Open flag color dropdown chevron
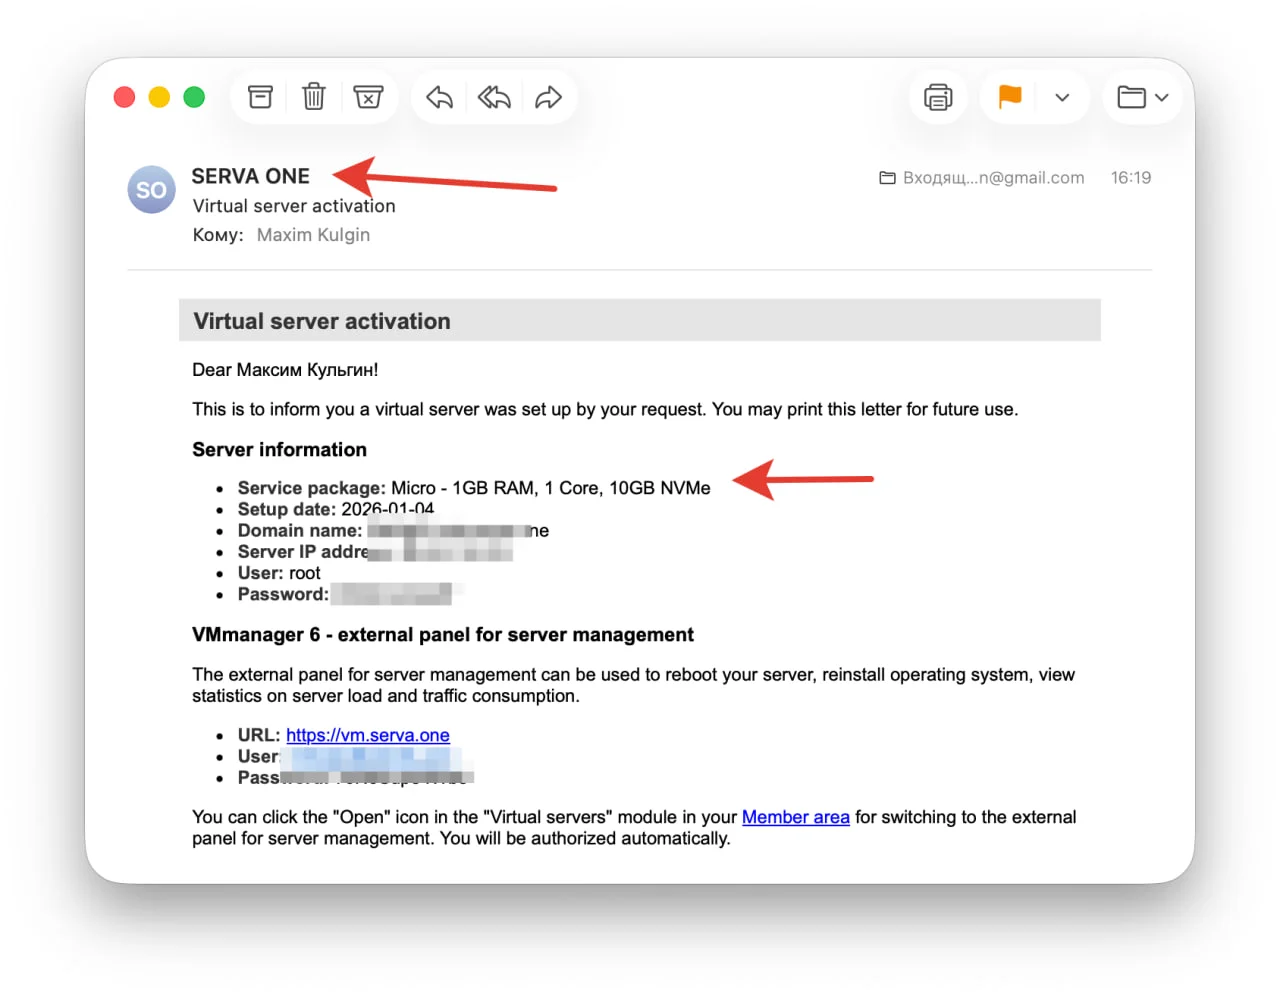Screen dimensions: 1280x996 1062,97
